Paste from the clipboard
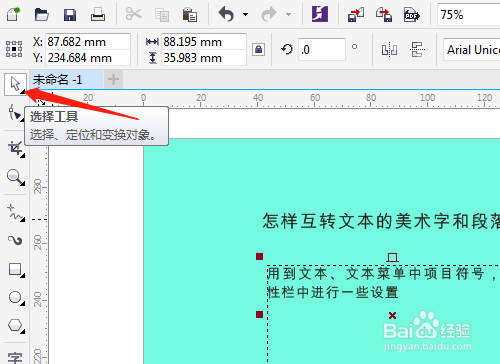 [x=190, y=15]
